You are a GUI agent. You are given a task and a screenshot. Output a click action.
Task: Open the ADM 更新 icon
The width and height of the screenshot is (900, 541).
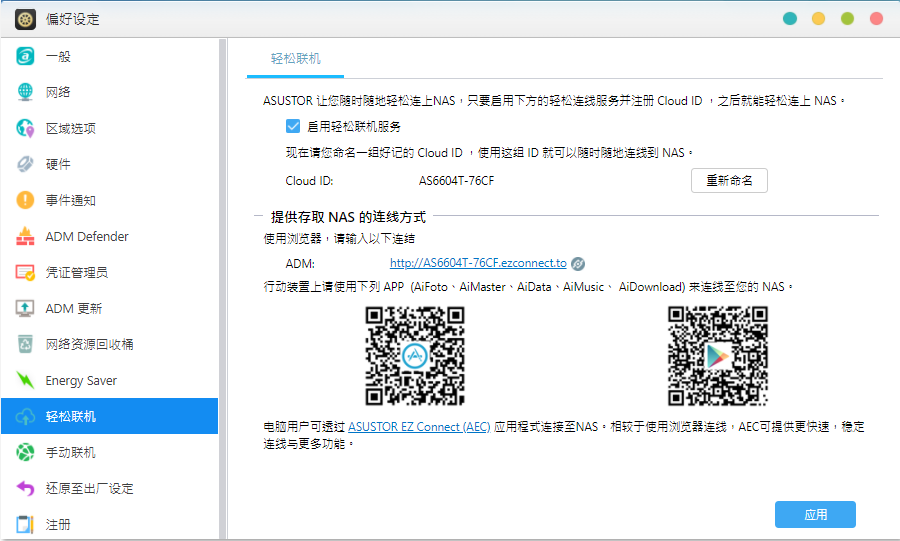point(25,309)
